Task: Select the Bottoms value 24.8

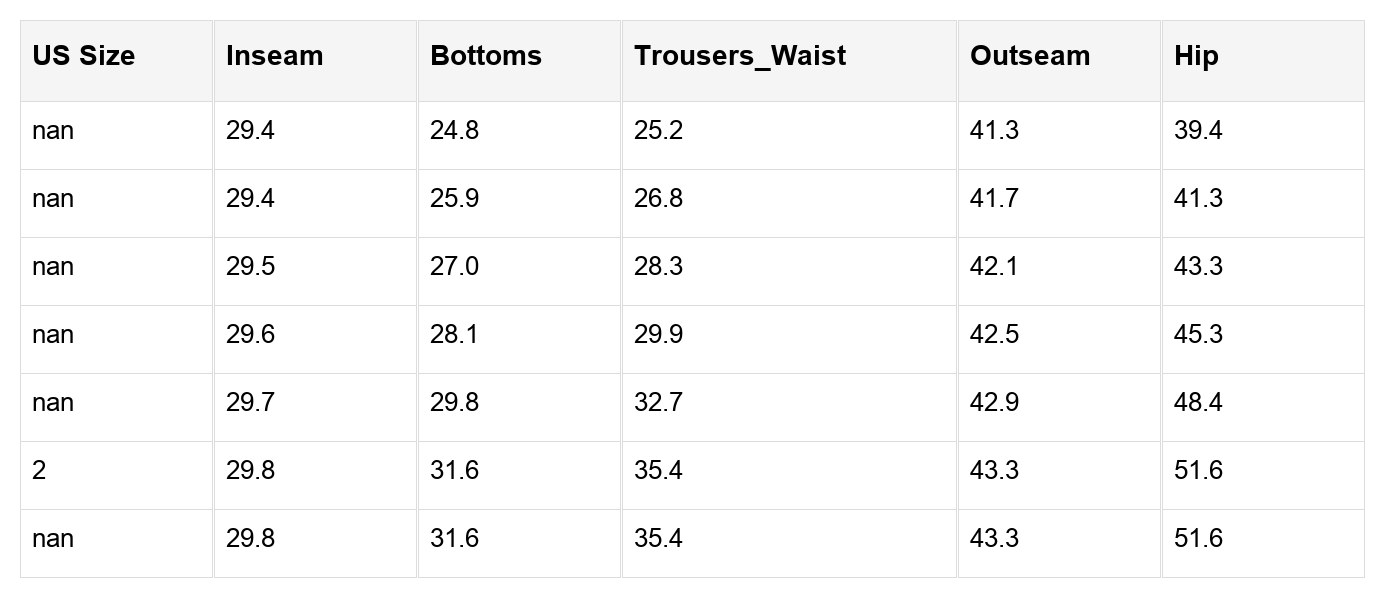Action: (455, 131)
